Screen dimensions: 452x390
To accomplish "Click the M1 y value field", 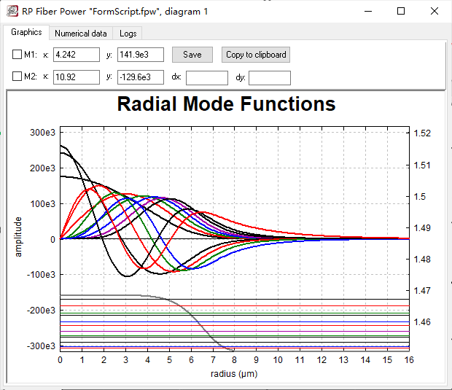I will tap(140, 55).
